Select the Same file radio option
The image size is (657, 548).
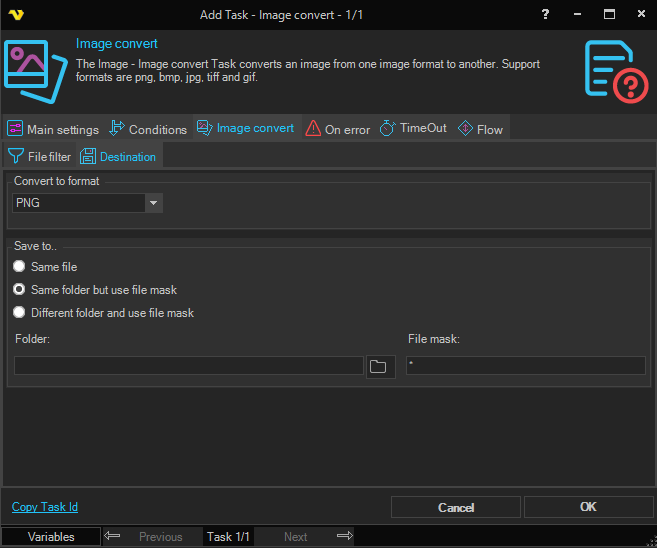tap(20, 267)
